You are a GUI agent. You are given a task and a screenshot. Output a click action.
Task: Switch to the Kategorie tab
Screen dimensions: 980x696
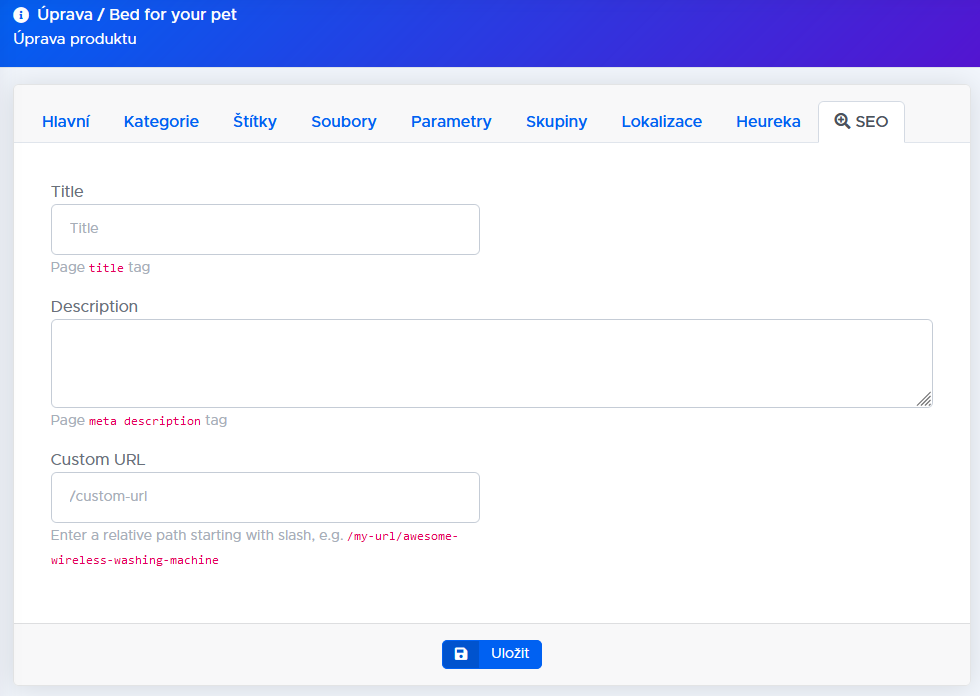pyautogui.click(x=161, y=122)
